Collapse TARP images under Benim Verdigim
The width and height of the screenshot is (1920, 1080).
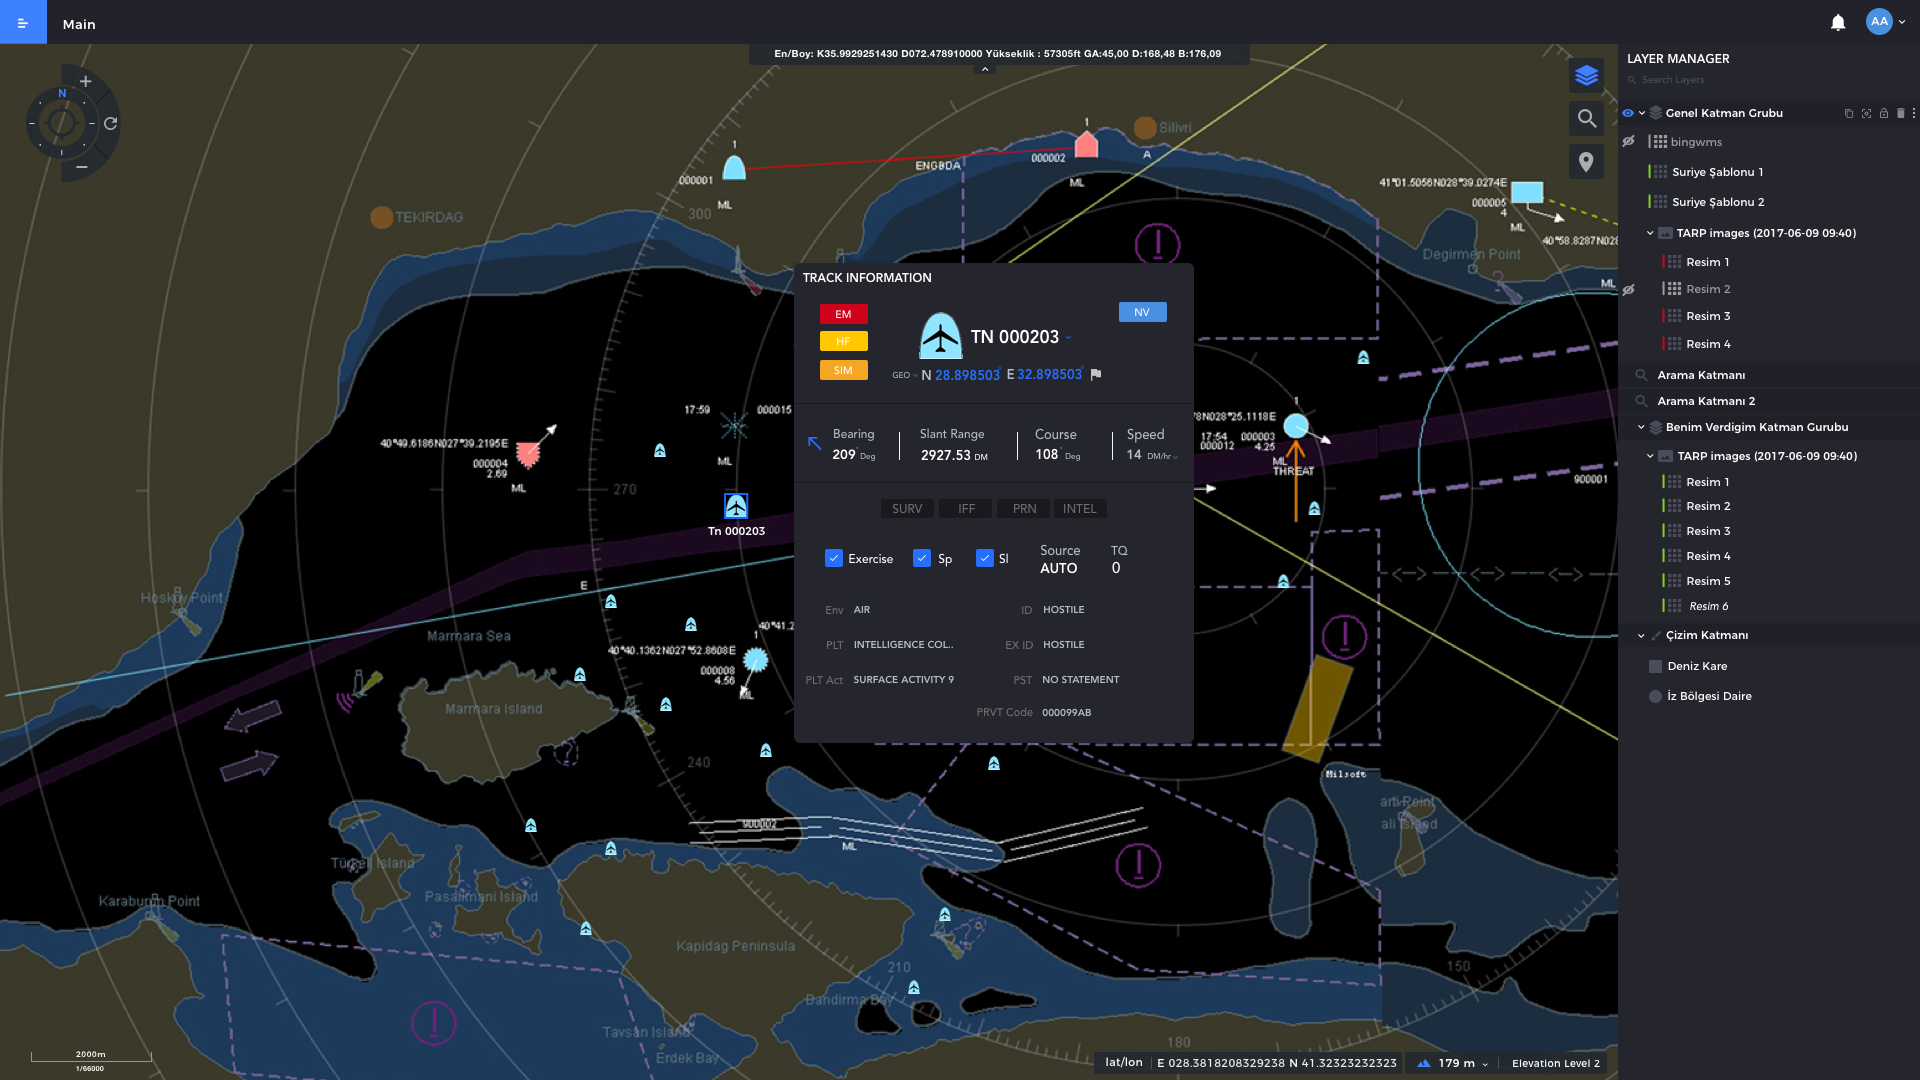1650,456
